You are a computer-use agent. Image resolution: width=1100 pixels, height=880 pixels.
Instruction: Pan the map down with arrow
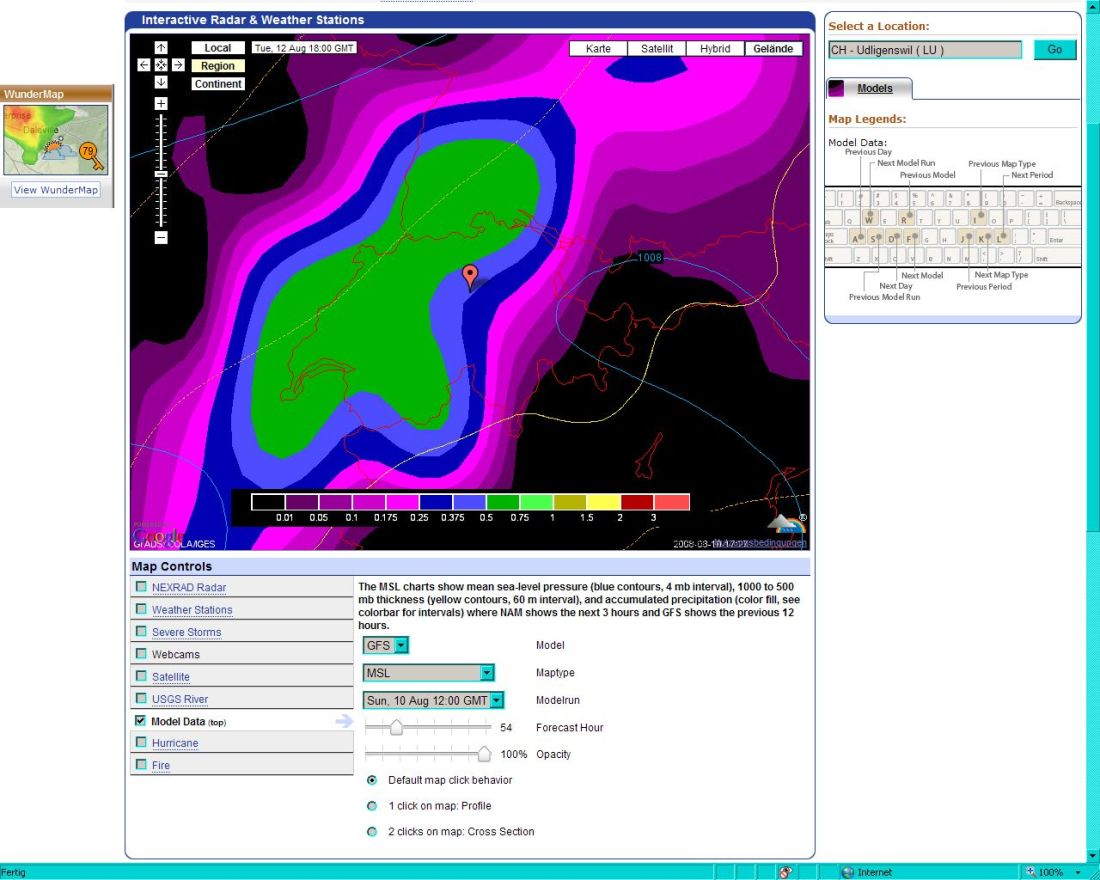(x=161, y=82)
